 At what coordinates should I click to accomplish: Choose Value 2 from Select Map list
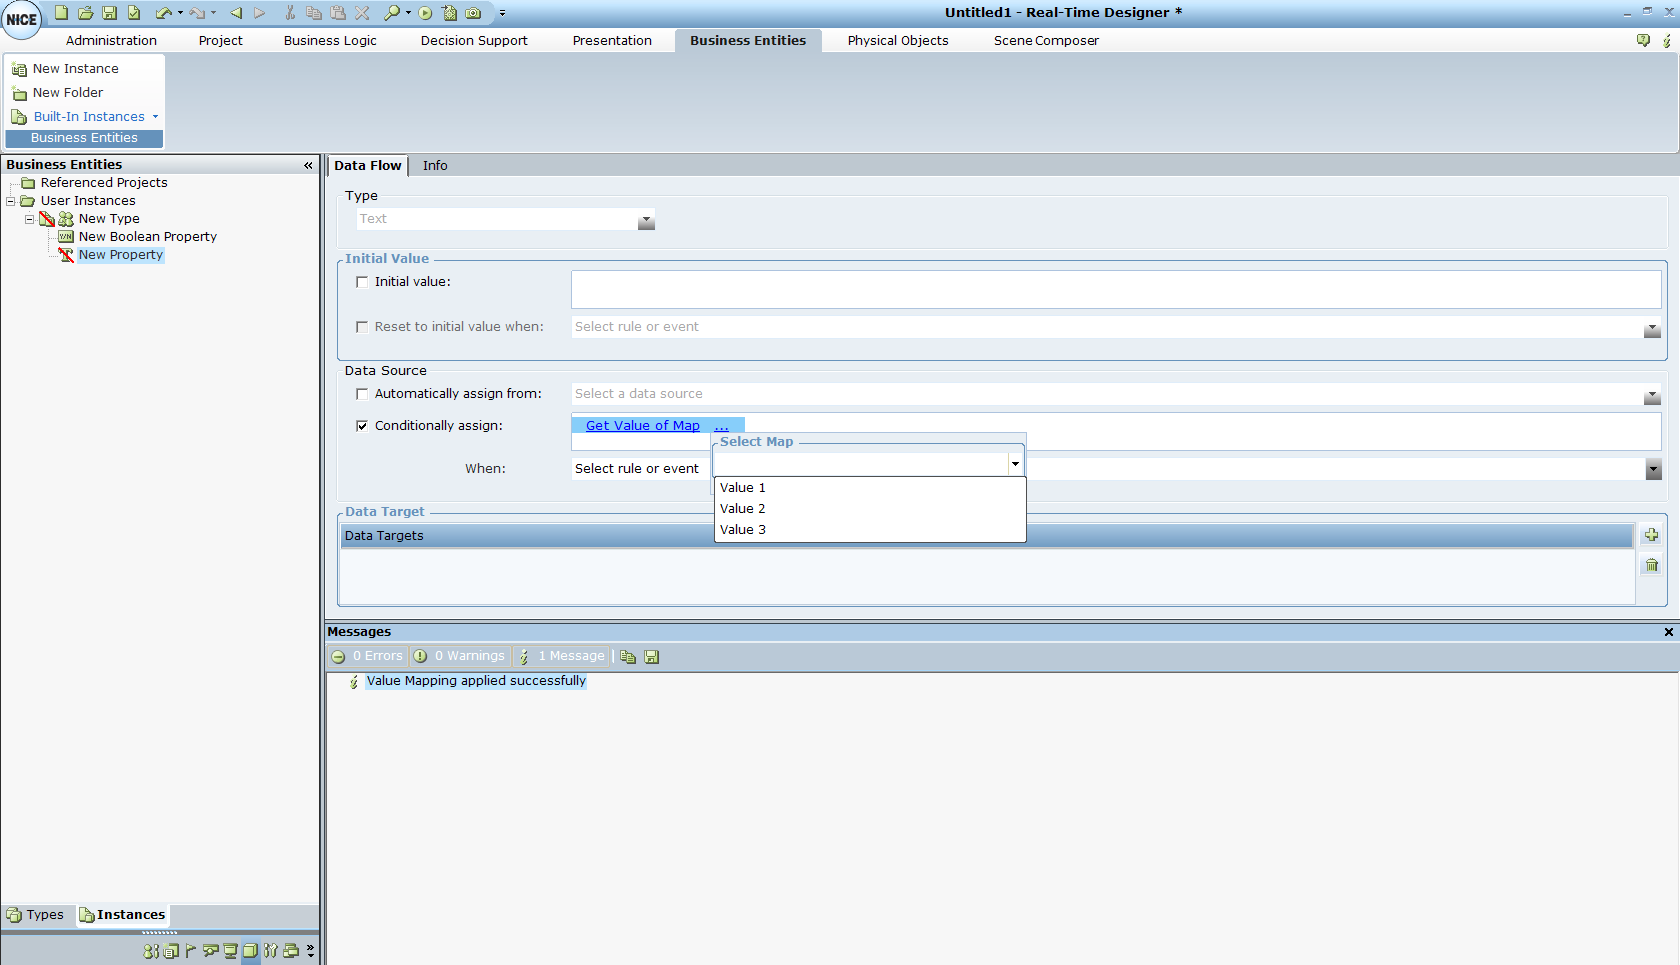pos(743,509)
